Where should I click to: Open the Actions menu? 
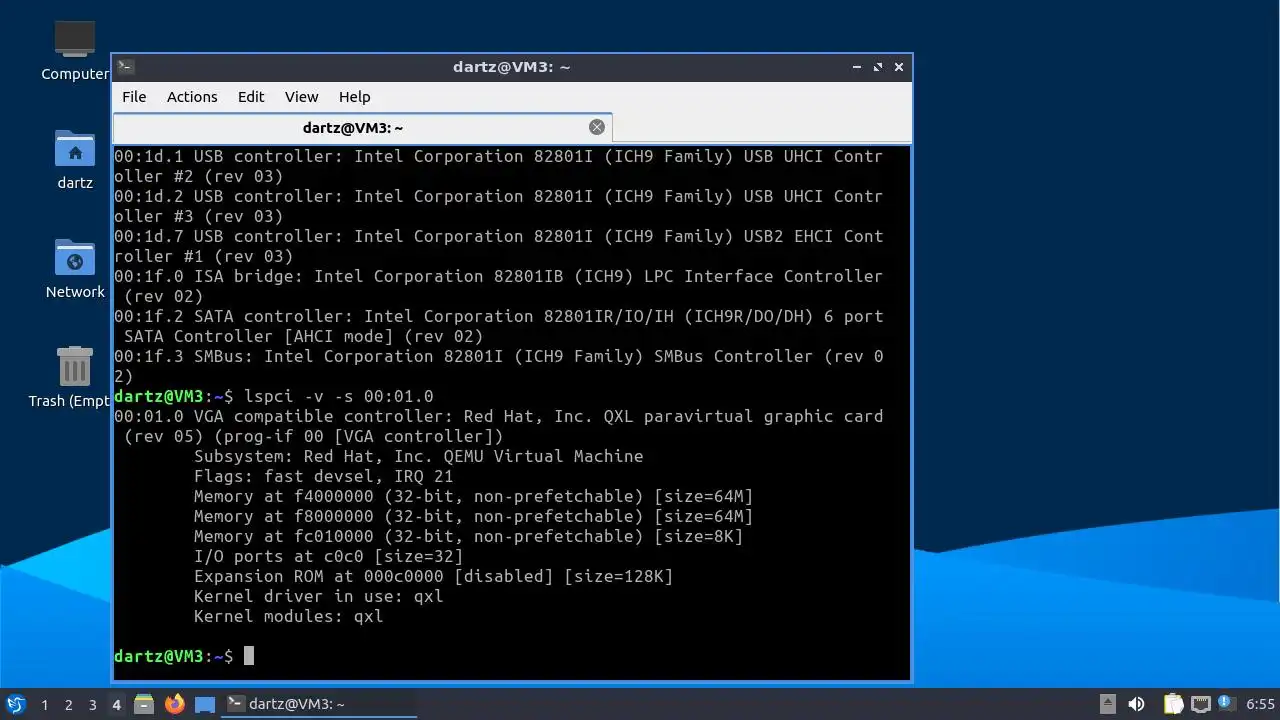coord(192,97)
